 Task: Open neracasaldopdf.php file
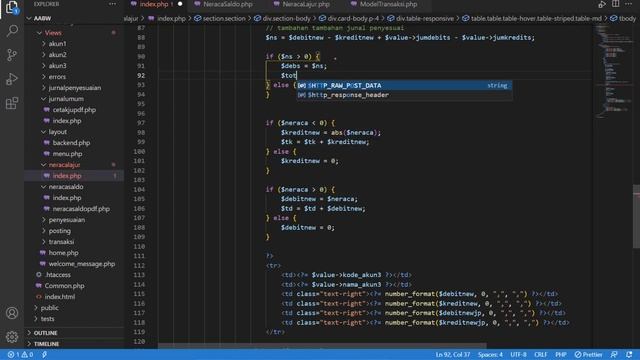(x=81, y=209)
